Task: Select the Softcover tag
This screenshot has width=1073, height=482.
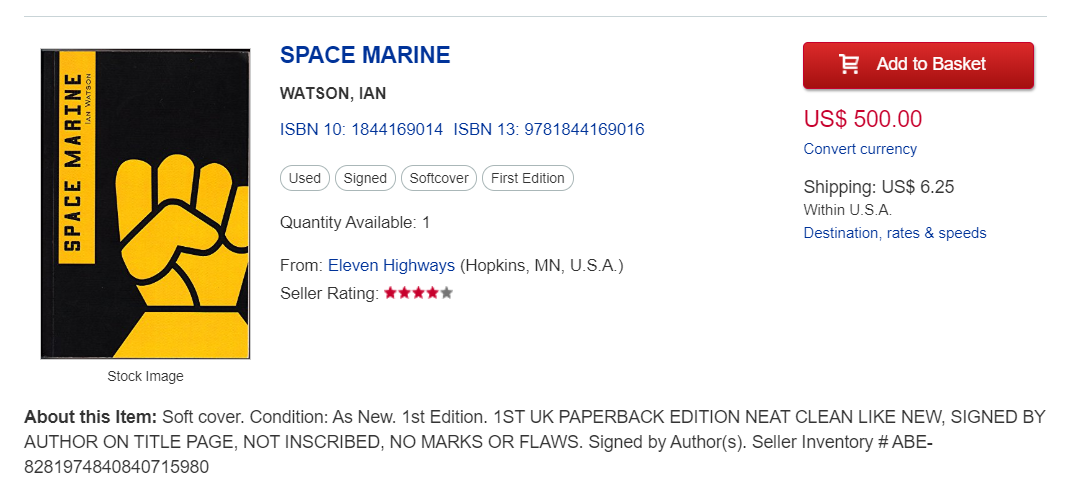Action: [x=439, y=178]
